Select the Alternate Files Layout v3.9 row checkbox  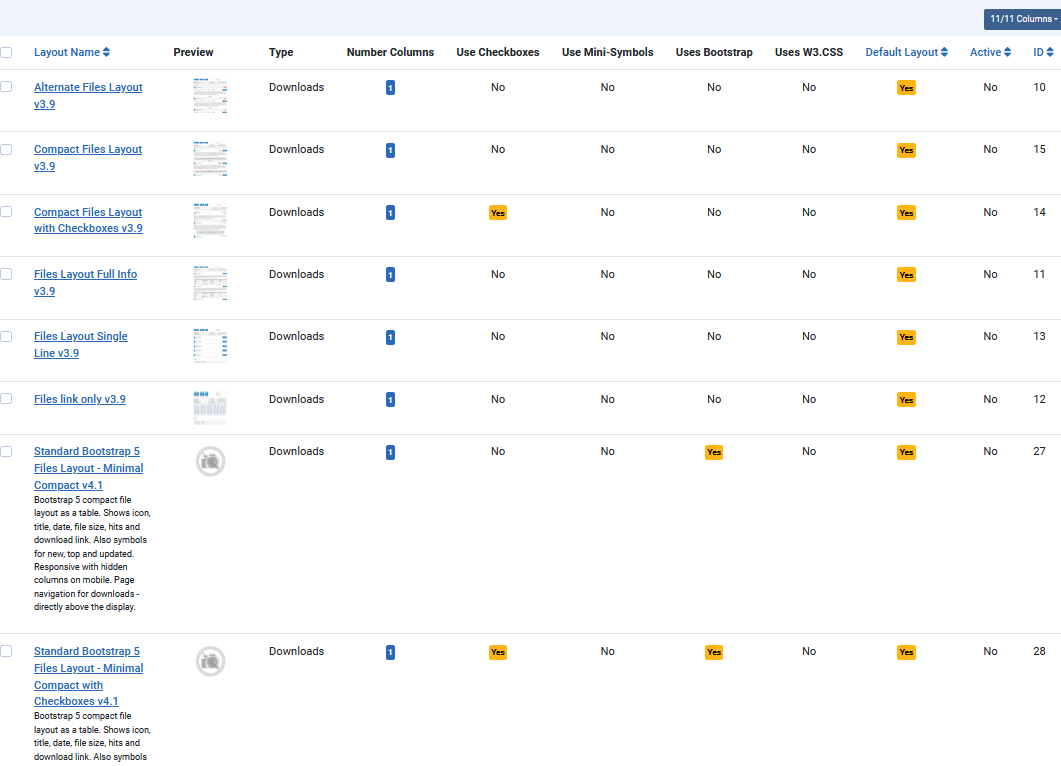(6, 87)
